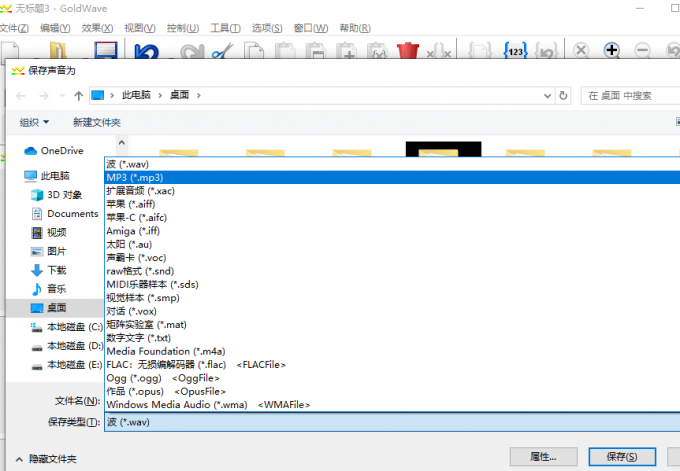Screen dimensions: 680x471
Task: Refresh the folder view in dialog
Action: click(x=563, y=95)
